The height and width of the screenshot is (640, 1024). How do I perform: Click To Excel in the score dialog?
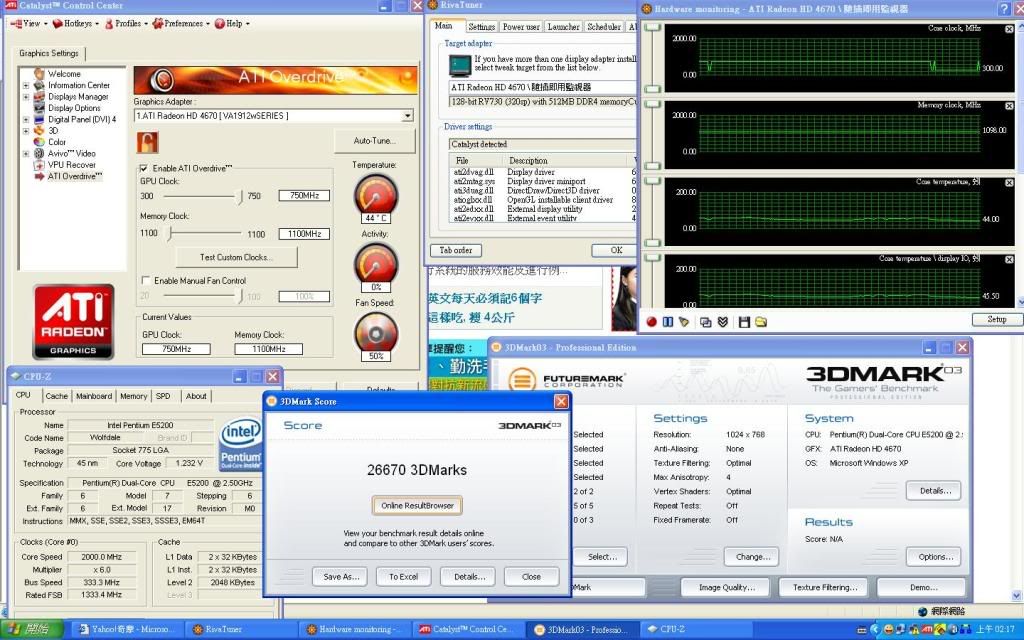point(404,577)
